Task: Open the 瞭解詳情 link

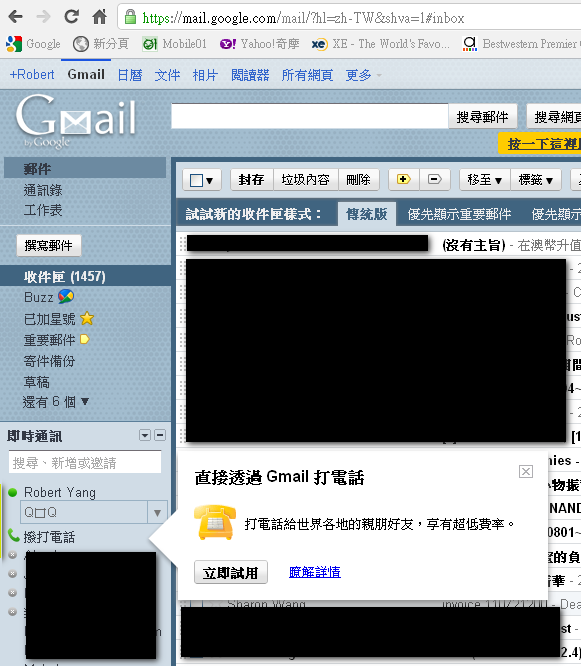Action: (x=315, y=572)
